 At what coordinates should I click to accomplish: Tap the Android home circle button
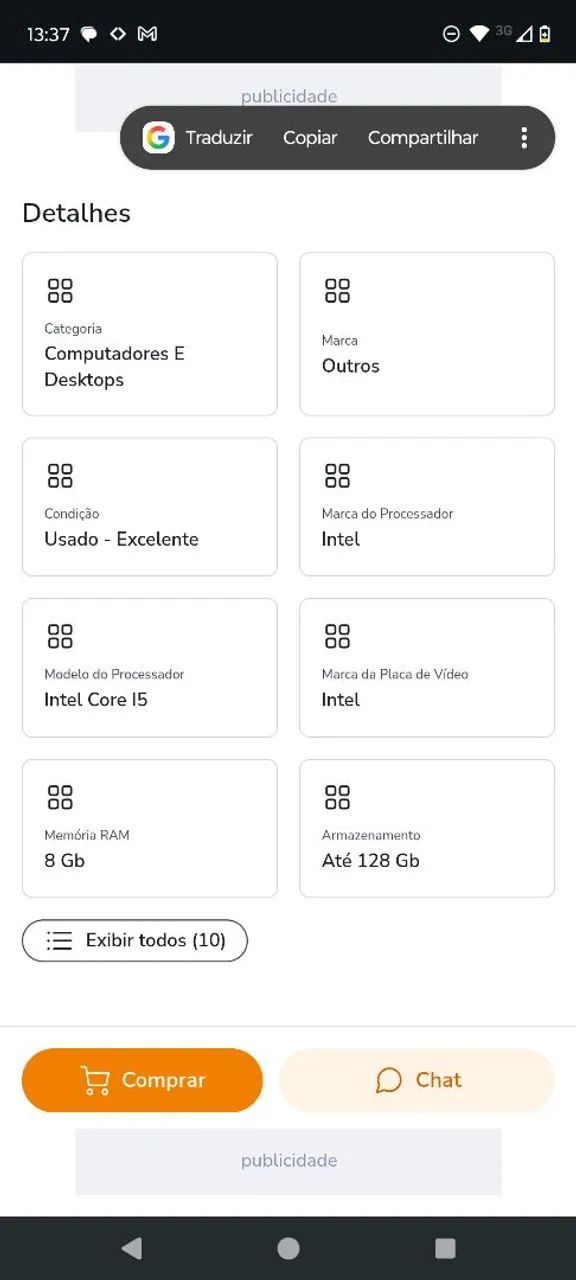pyautogui.click(x=288, y=1248)
